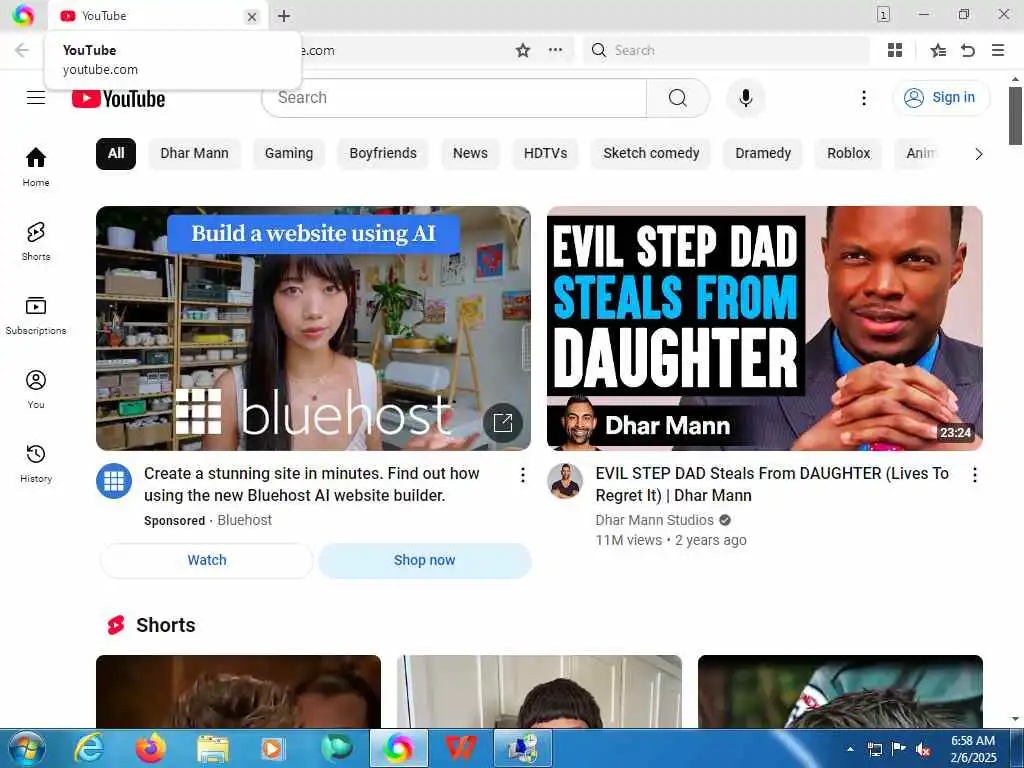
Task: Select the Dhar Mann filter chip
Action: click(195, 153)
